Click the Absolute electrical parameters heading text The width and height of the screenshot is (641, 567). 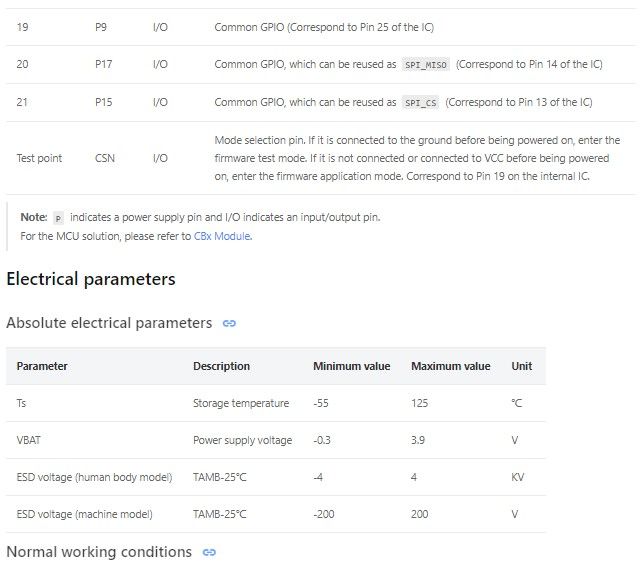[109, 323]
